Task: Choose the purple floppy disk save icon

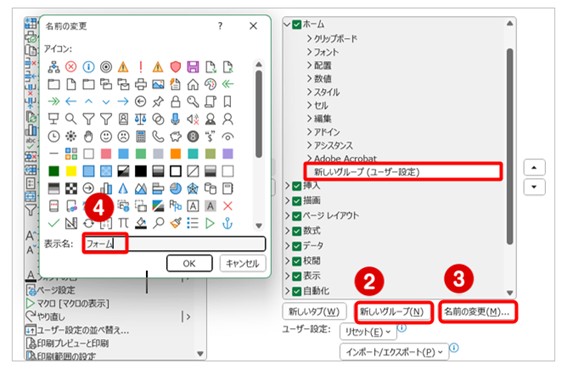Action: [x=193, y=67]
